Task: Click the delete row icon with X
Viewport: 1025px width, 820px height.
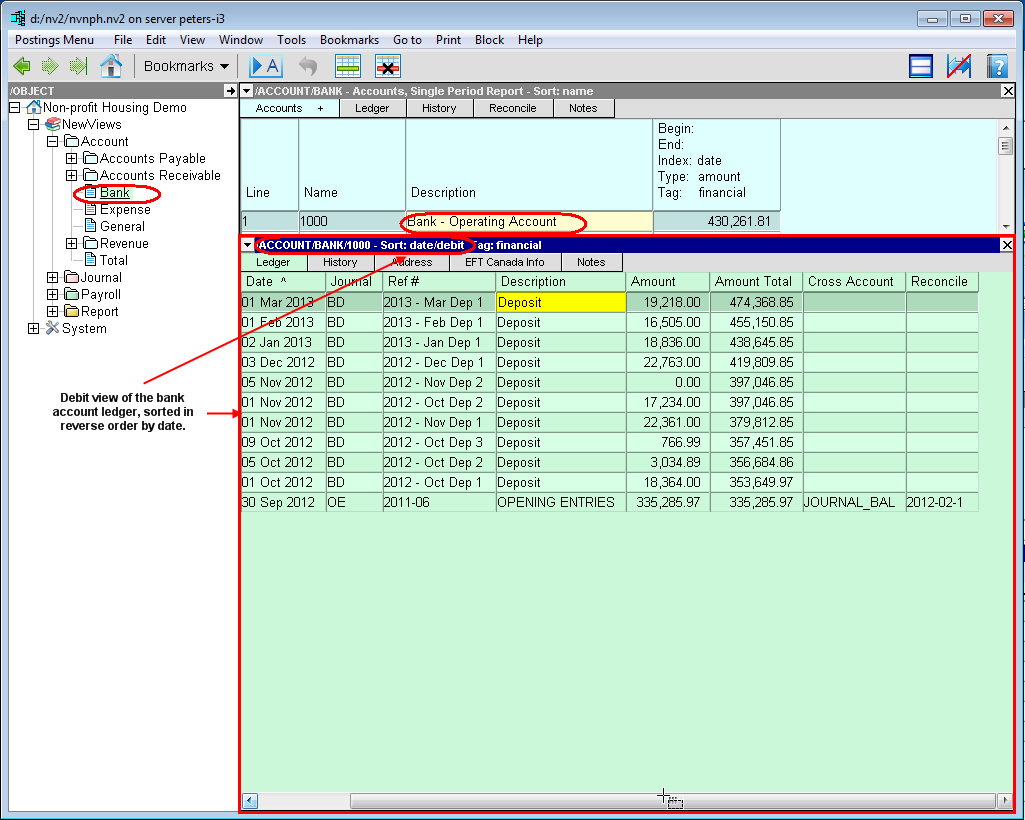Action: point(388,66)
